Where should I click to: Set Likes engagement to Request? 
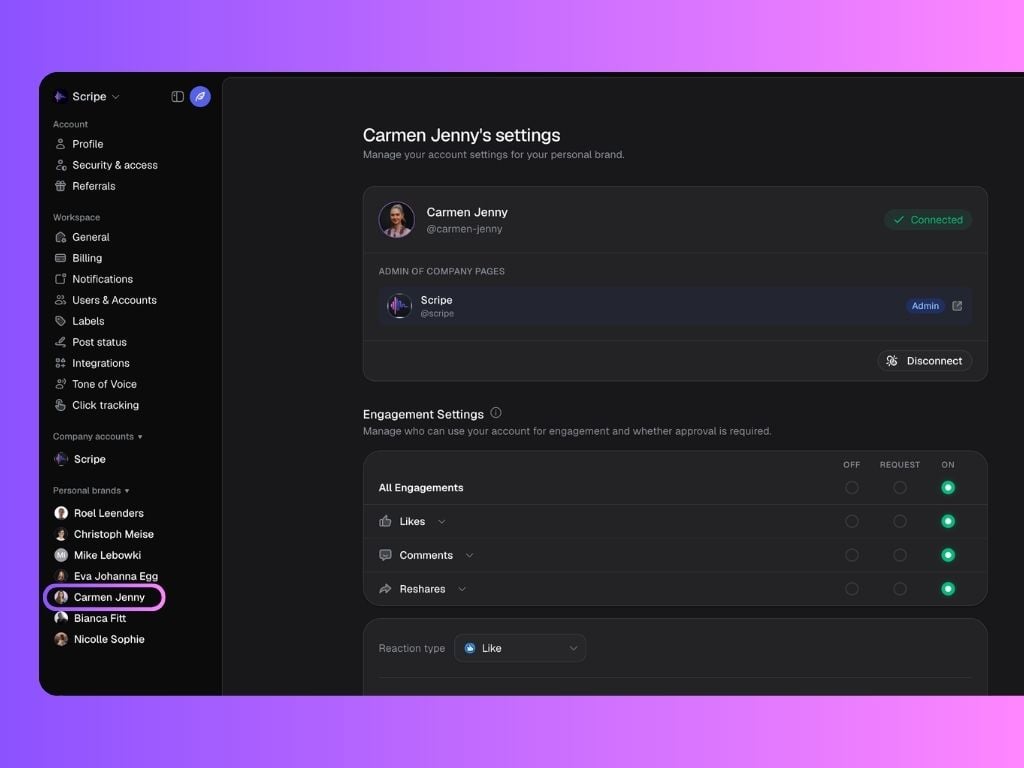point(900,521)
